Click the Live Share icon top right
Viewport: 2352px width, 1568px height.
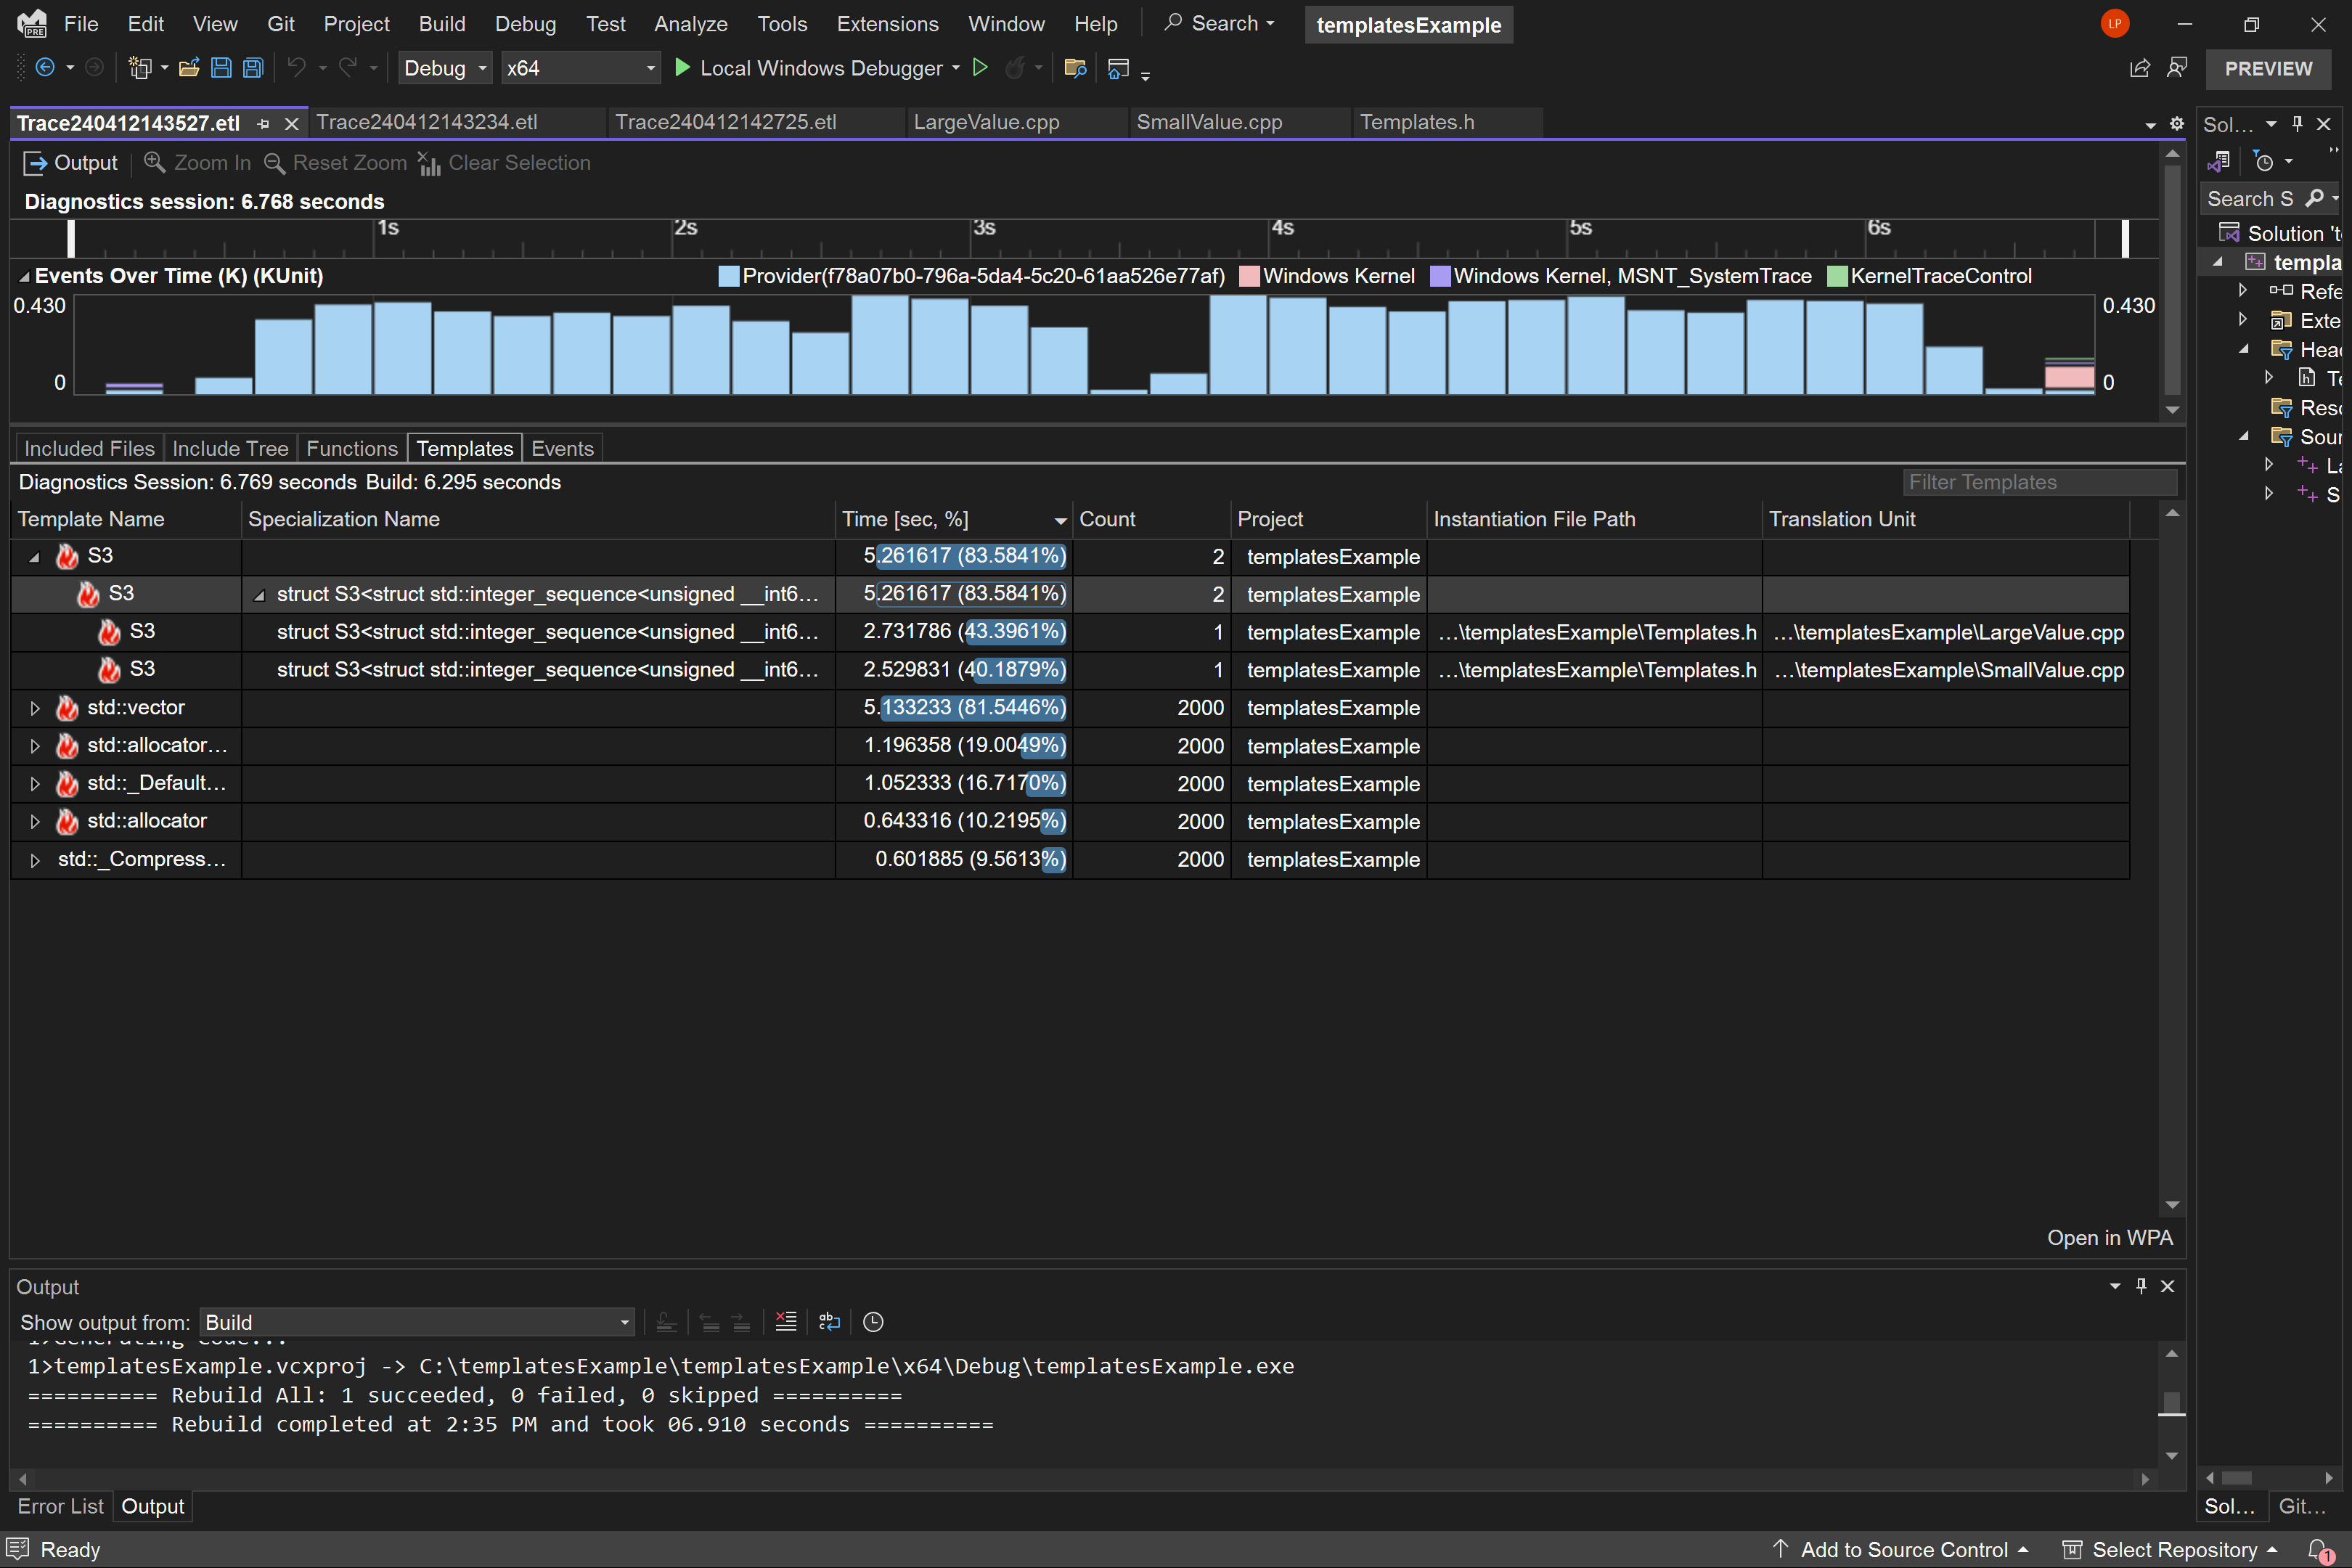click(x=2139, y=68)
